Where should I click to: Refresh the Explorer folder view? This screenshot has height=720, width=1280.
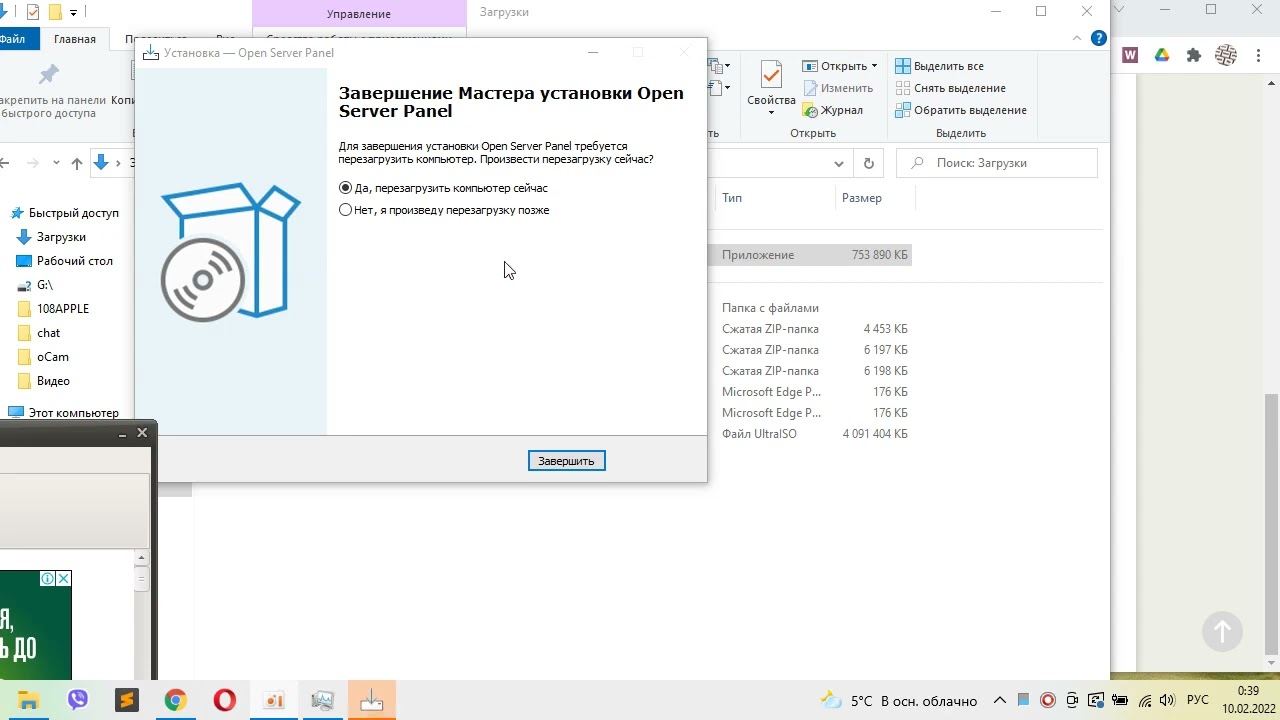[x=868, y=163]
